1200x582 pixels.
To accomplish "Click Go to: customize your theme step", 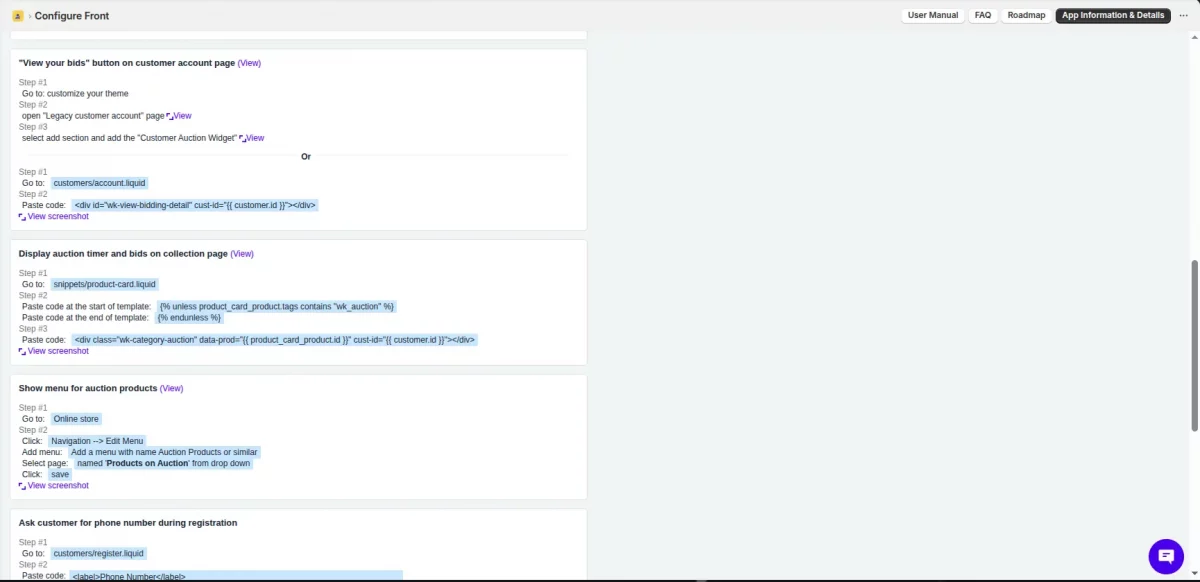I will click(75, 94).
